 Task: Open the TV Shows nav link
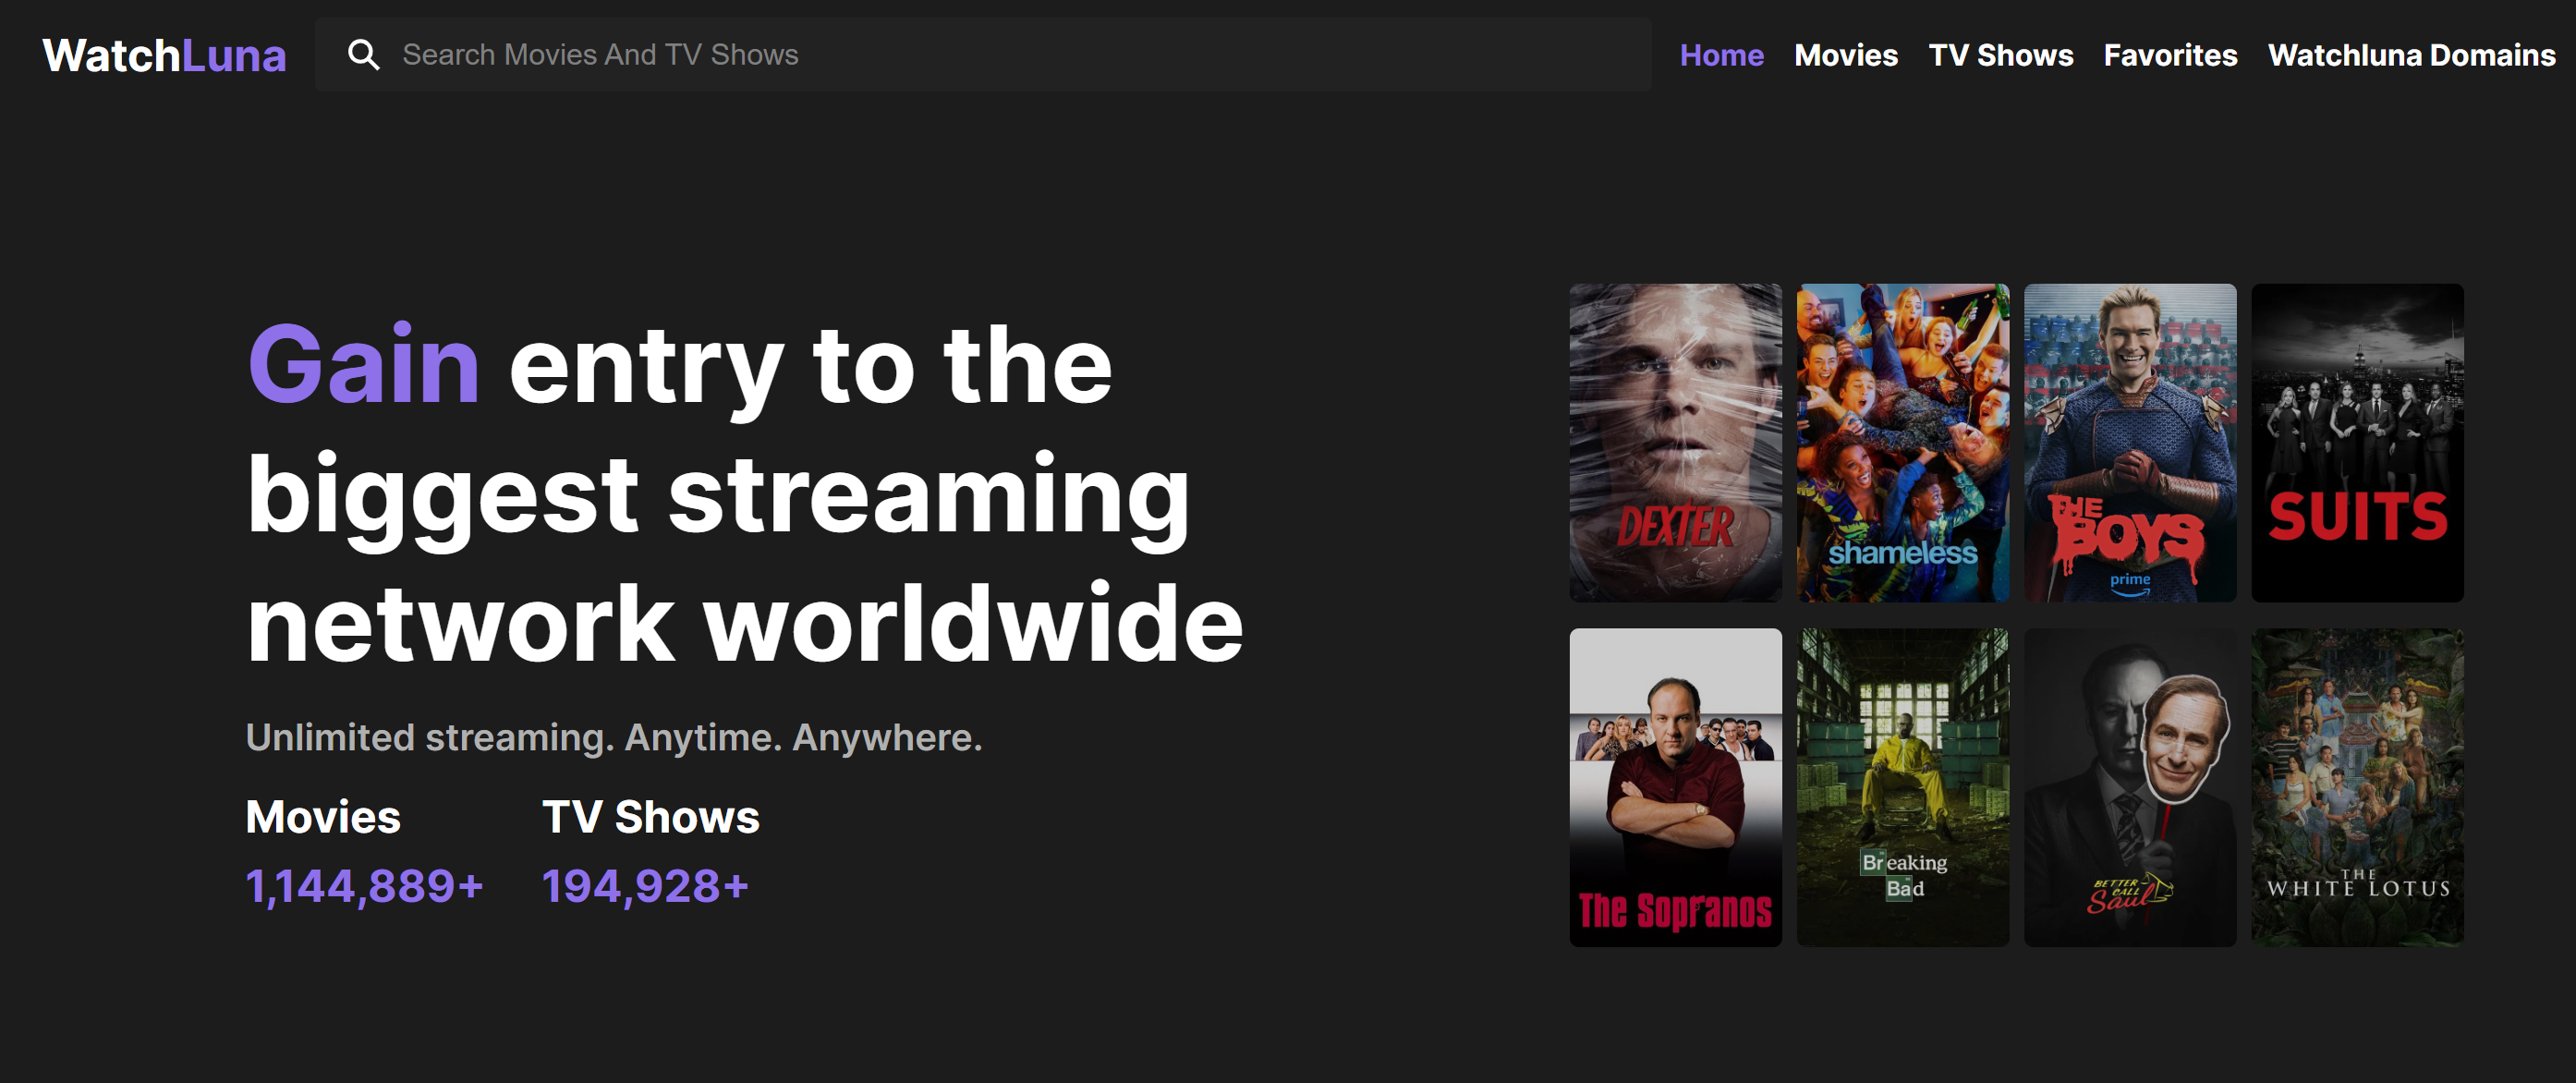[x=2000, y=55]
